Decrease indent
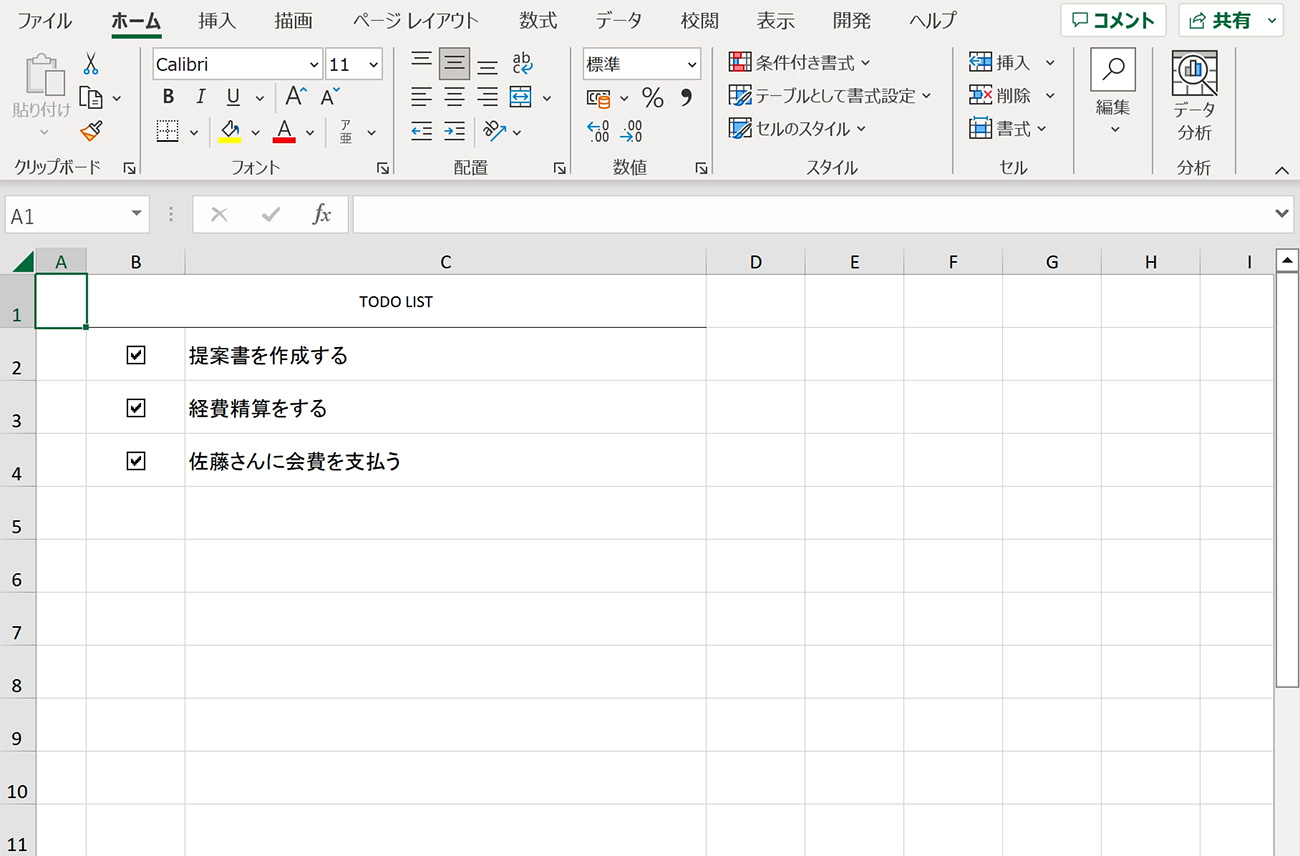Screen dimensions: 1300x856 (x=422, y=131)
